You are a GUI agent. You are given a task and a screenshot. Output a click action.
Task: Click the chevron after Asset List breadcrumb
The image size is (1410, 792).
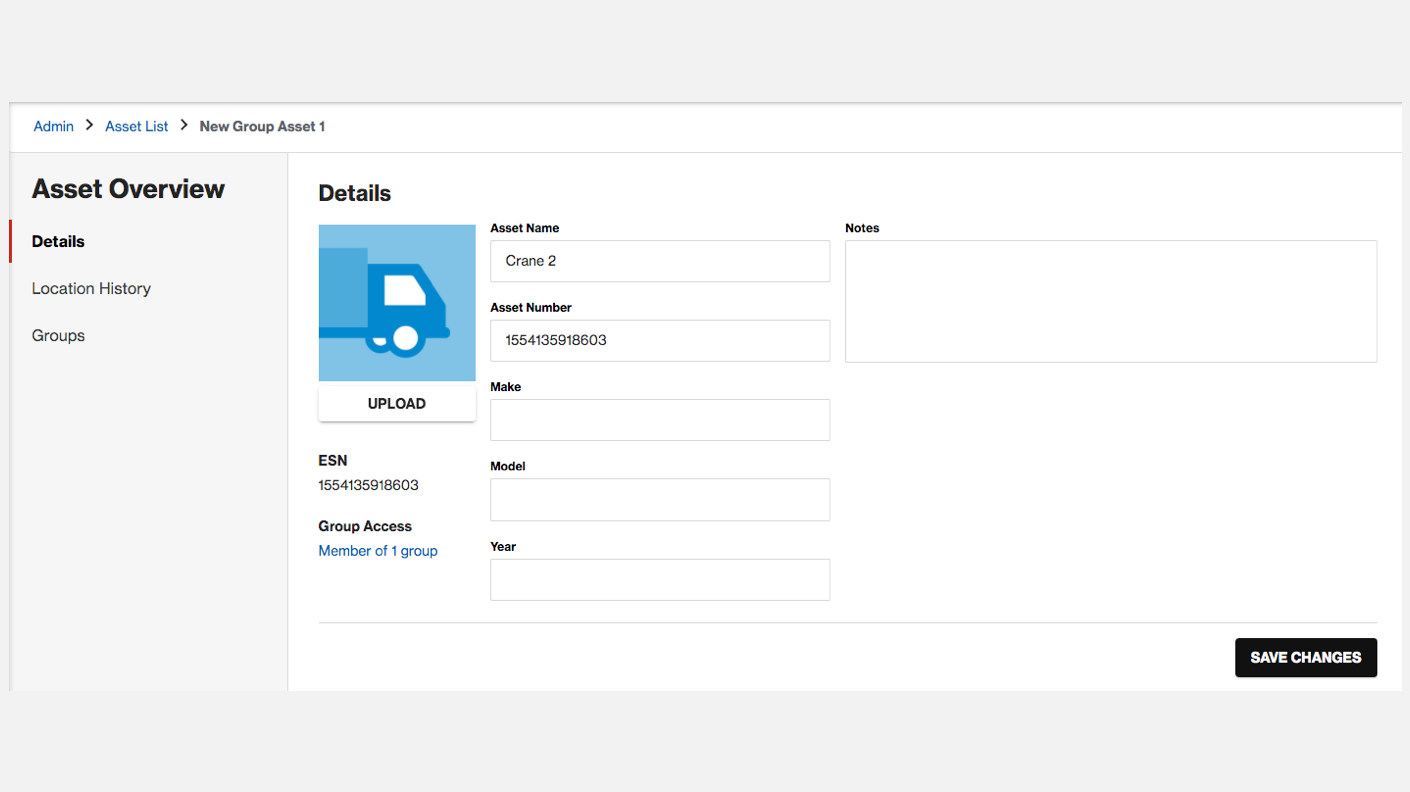pyautogui.click(x=184, y=126)
